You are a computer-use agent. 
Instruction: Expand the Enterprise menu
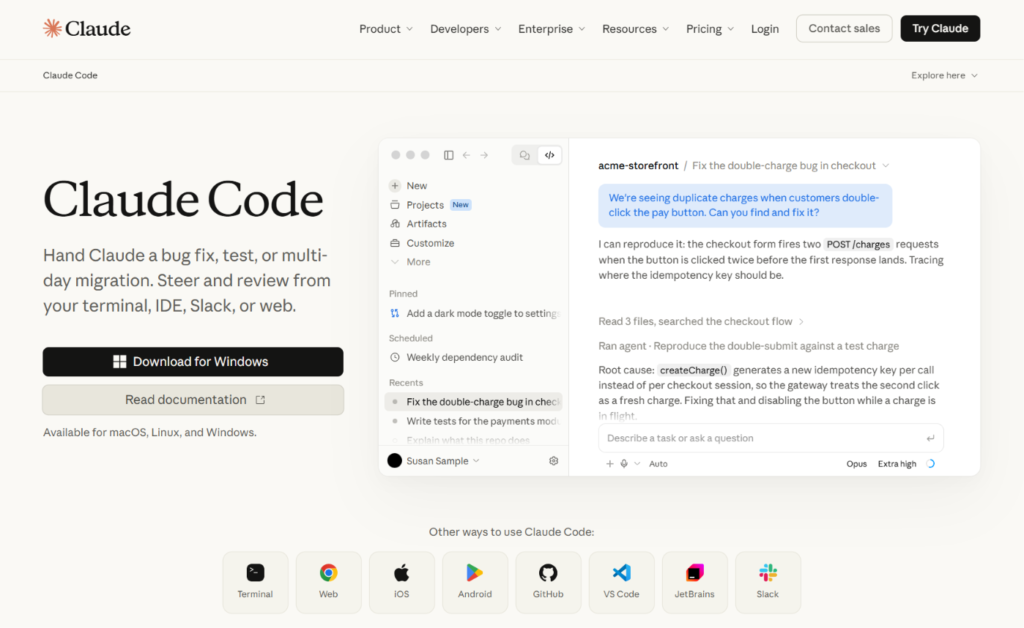(x=552, y=29)
